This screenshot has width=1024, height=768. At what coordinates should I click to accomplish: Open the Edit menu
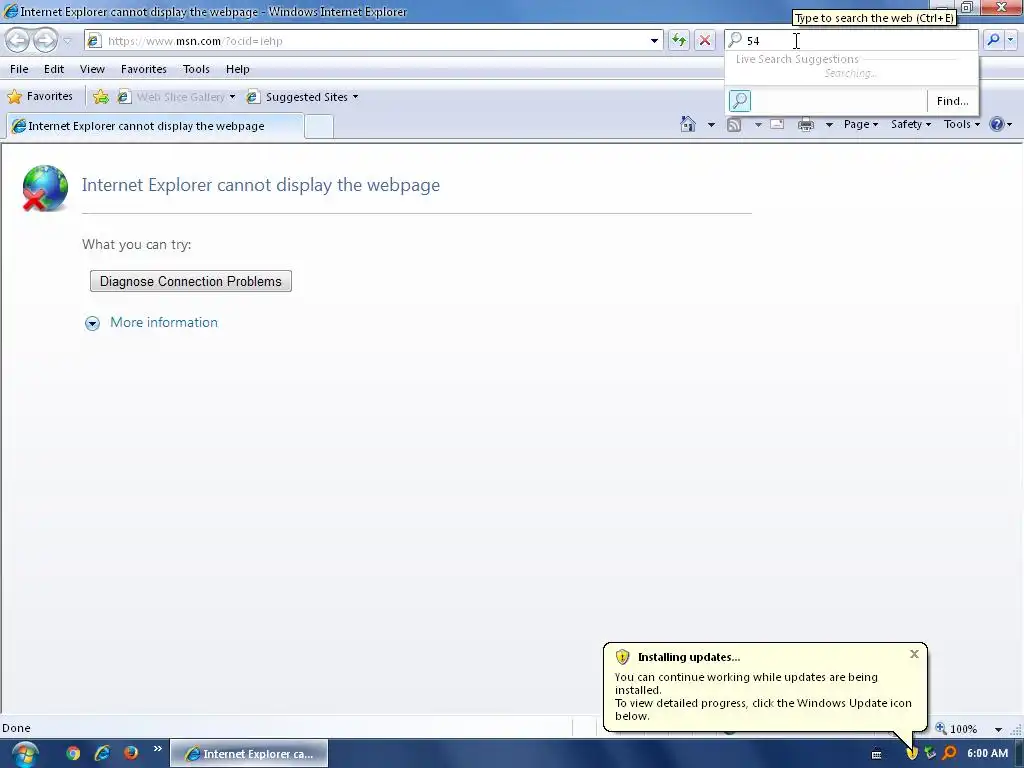(x=54, y=69)
